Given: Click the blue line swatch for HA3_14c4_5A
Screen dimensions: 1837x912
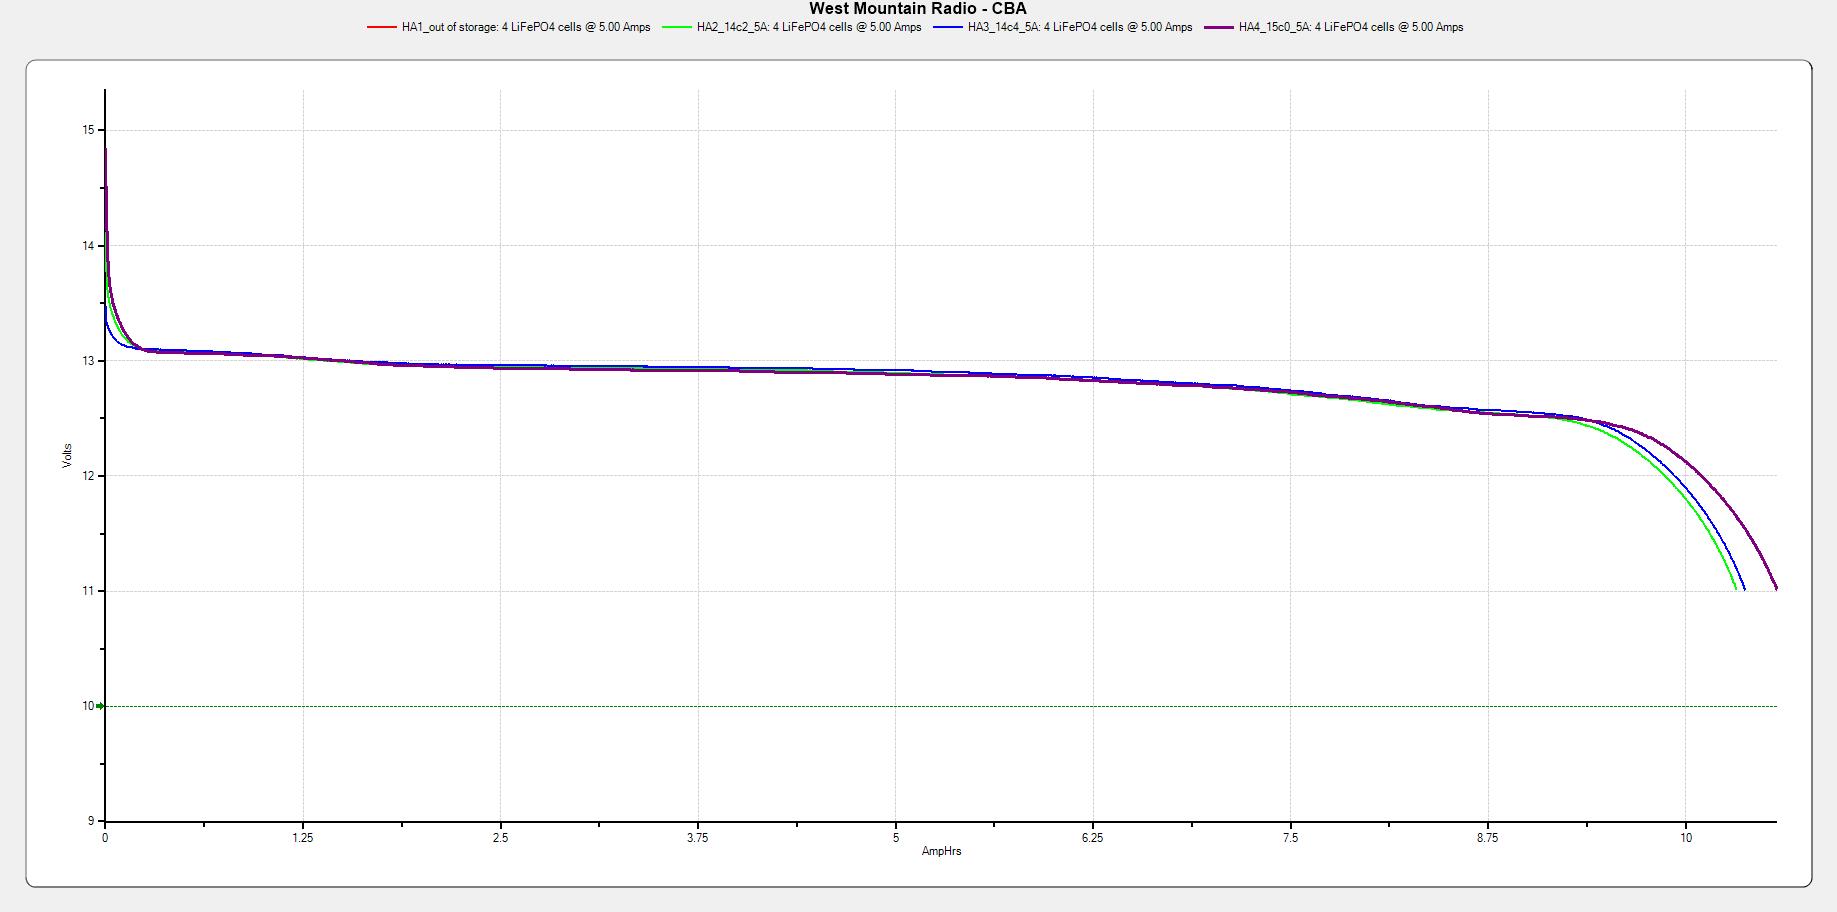Looking at the screenshot, I should (947, 28).
